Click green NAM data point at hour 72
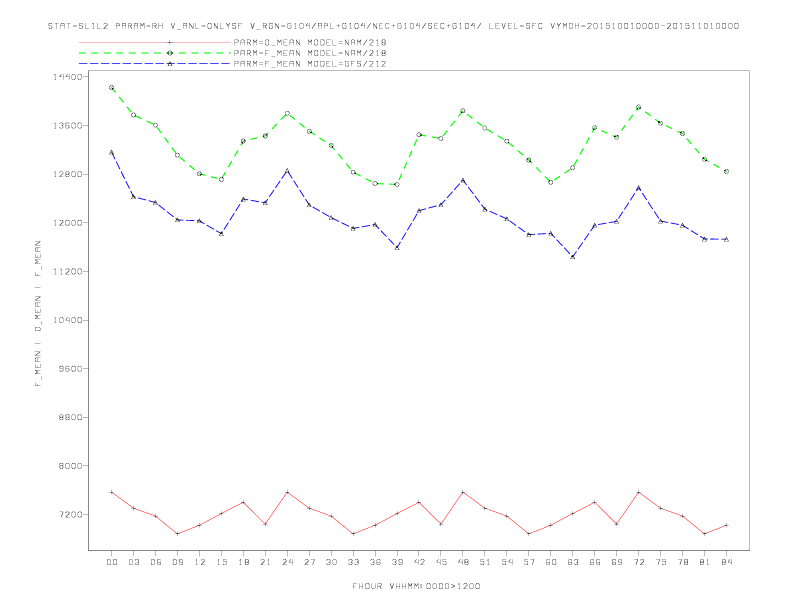This screenshot has height=612, width=792. coord(638,107)
